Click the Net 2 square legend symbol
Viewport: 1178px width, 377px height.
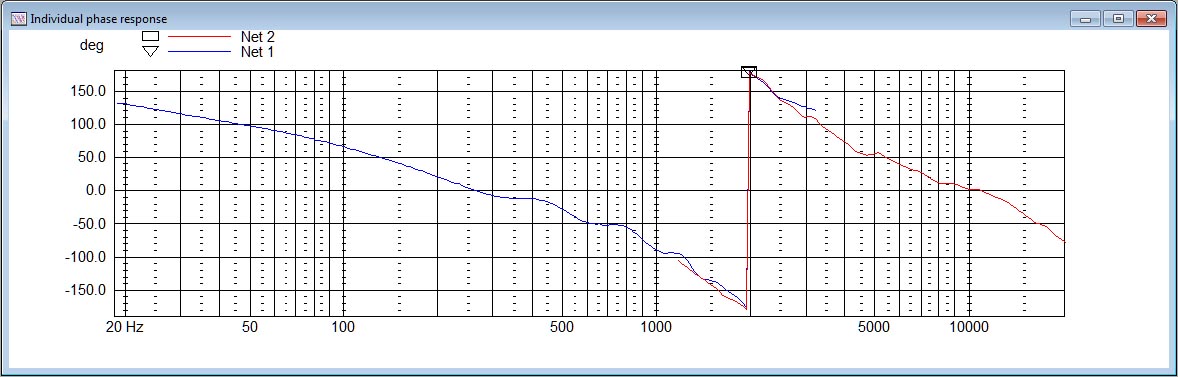pos(151,36)
